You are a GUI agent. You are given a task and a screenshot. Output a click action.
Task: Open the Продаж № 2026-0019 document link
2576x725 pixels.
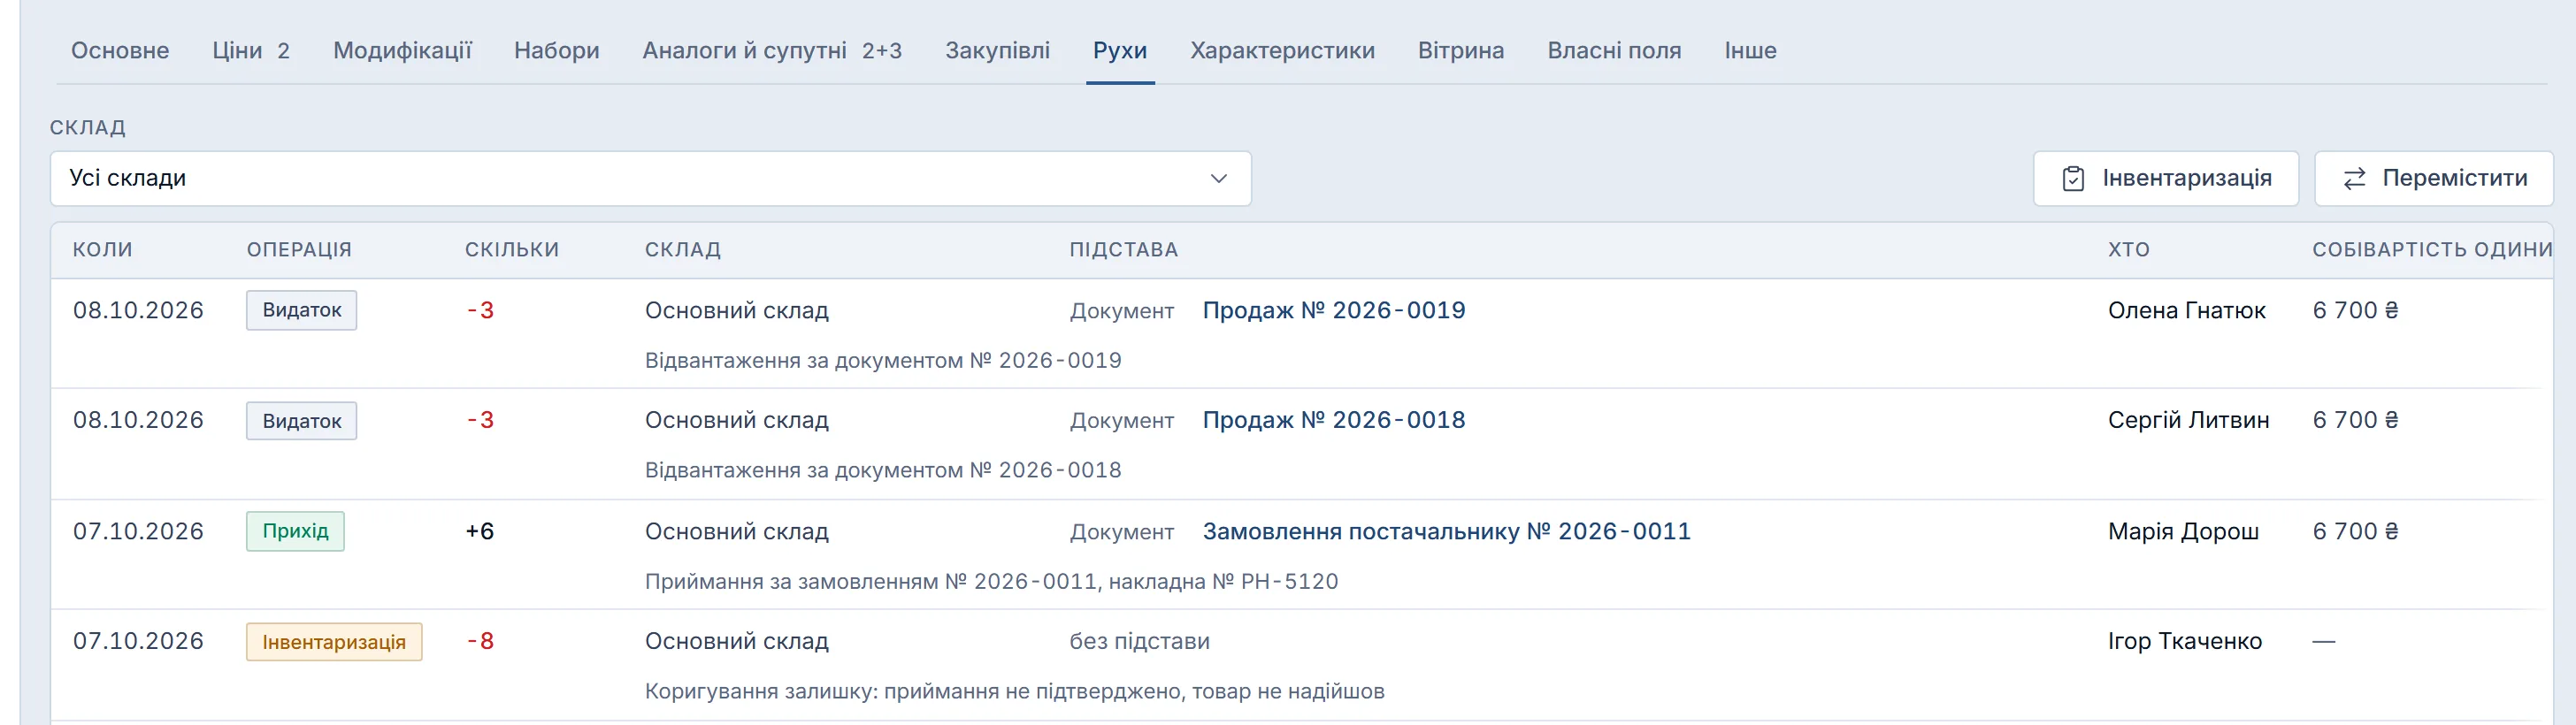(1334, 311)
